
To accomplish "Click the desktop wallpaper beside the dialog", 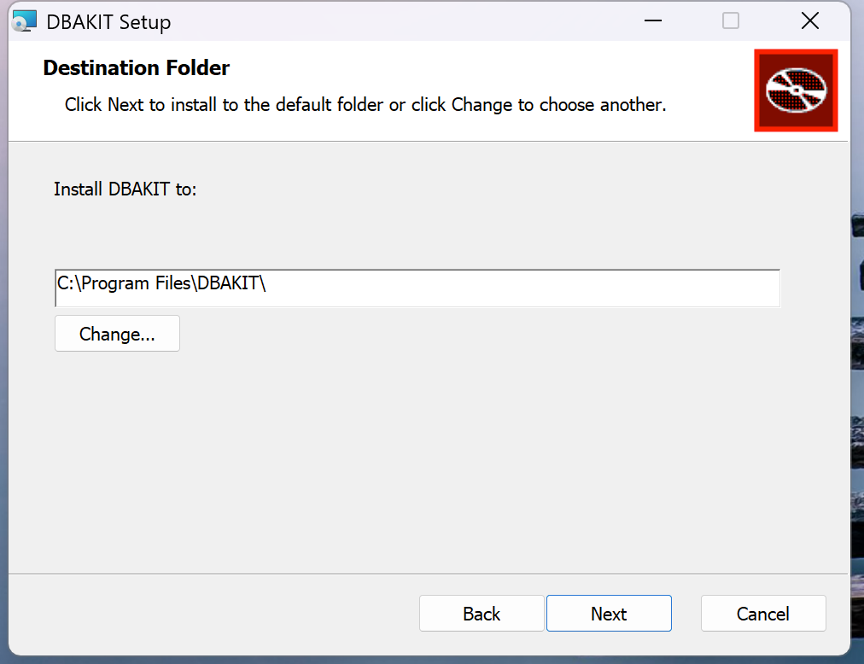I will (x=857, y=386).
